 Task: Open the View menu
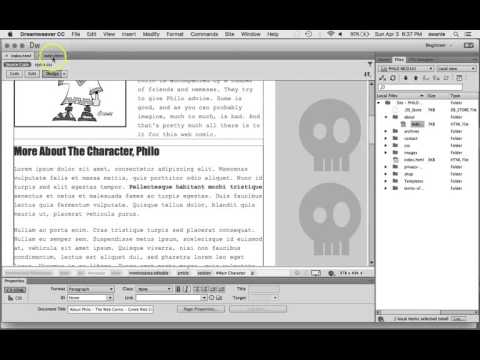pyautogui.click(x=109, y=34)
